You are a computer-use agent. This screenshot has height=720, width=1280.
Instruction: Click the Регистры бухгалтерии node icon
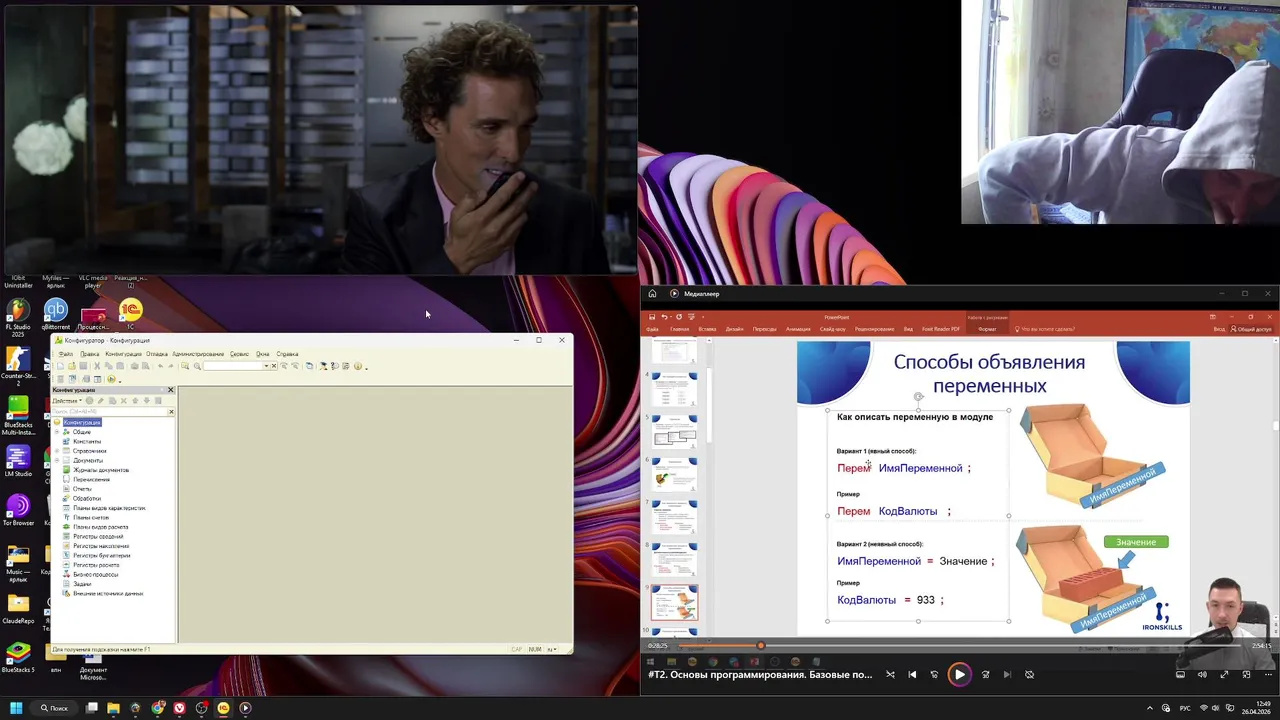point(66,555)
